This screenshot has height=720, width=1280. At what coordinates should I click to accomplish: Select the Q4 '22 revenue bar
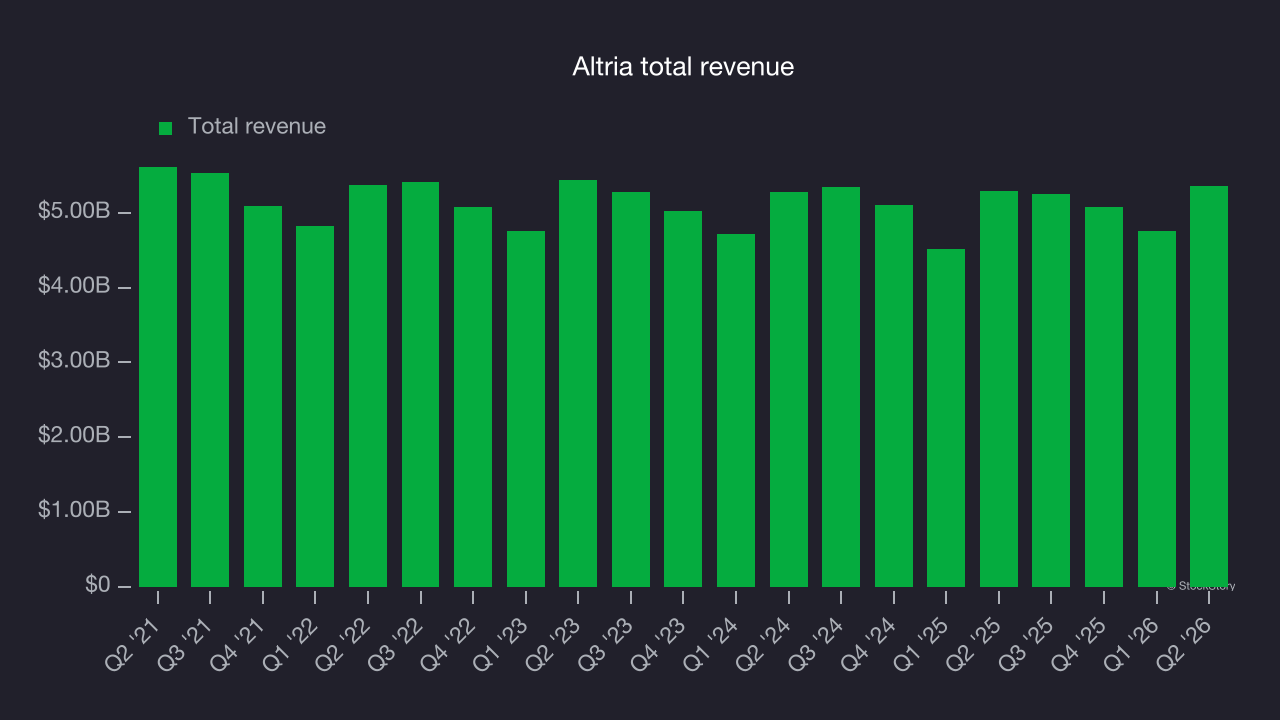tap(473, 397)
